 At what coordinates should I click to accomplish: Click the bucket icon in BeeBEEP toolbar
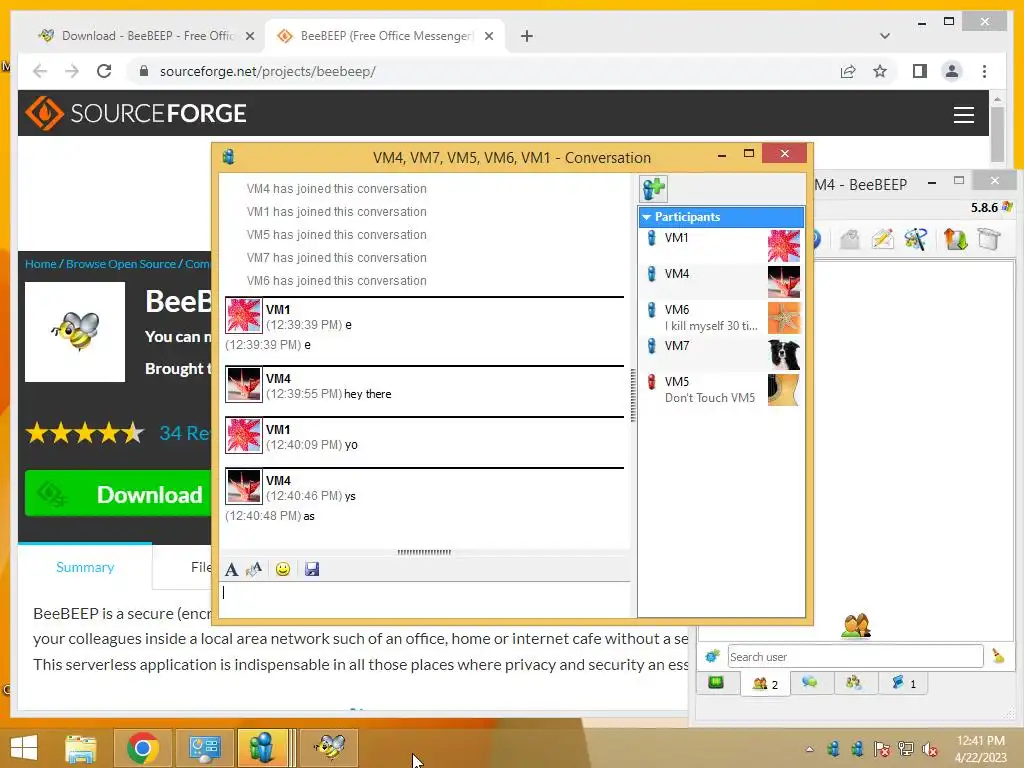click(989, 239)
